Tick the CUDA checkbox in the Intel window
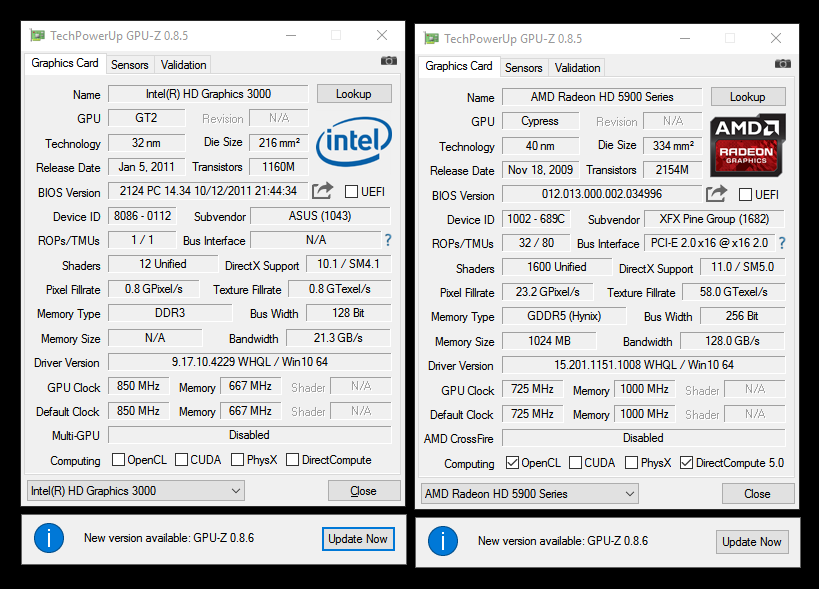This screenshot has height=589, width=819. pyautogui.click(x=182, y=460)
